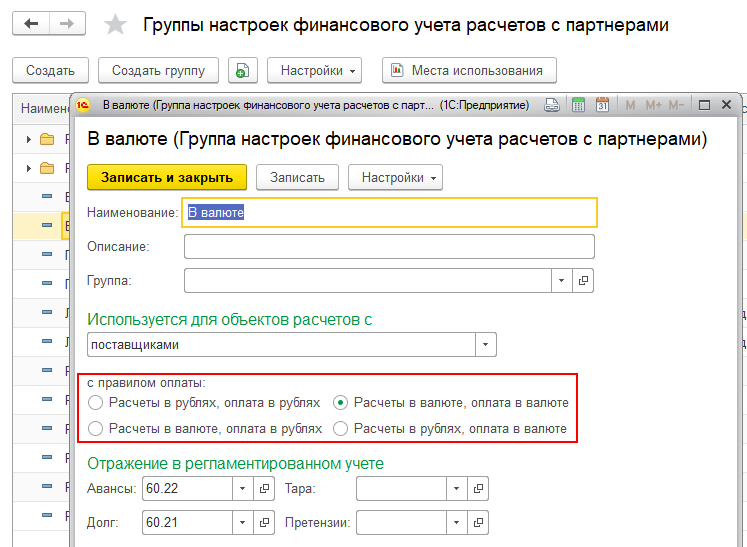
Task: Click the back navigation arrow
Action: coord(31,24)
